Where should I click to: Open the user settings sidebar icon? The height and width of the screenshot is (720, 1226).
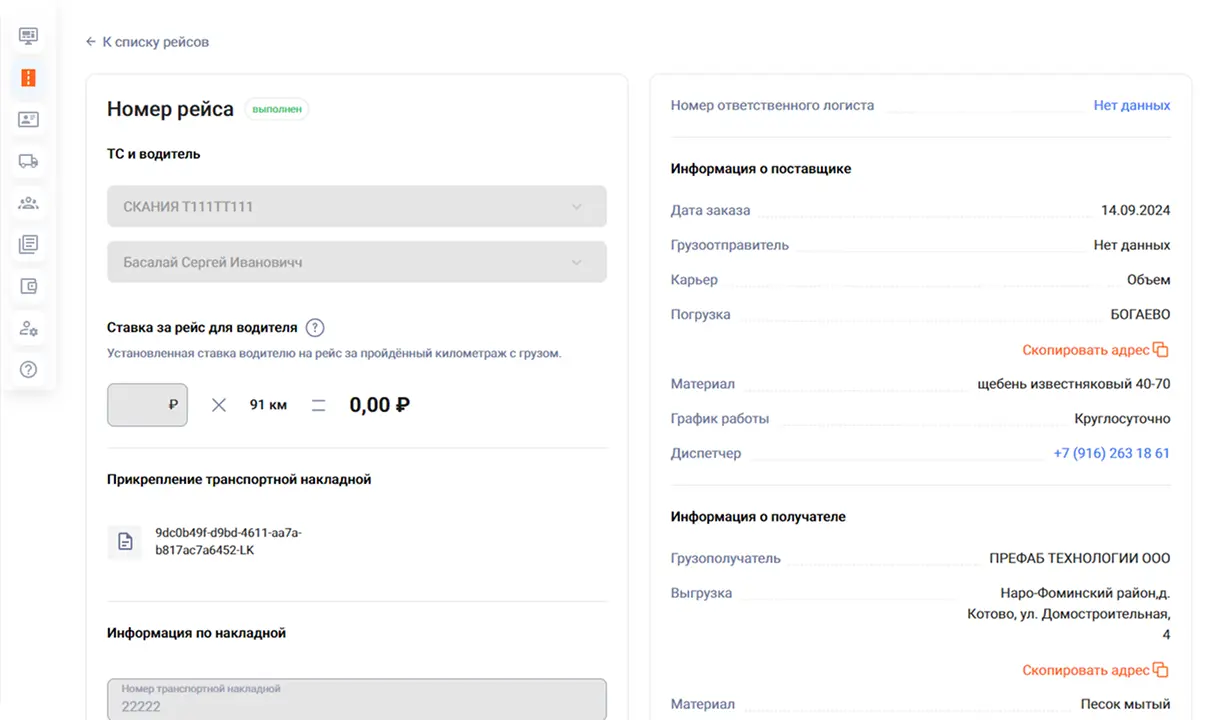28,328
